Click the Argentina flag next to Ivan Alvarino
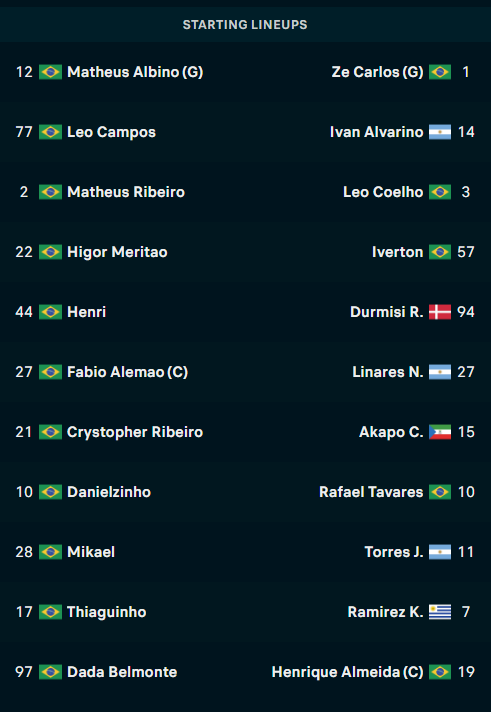The height and width of the screenshot is (712, 491). [x=440, y=132]
